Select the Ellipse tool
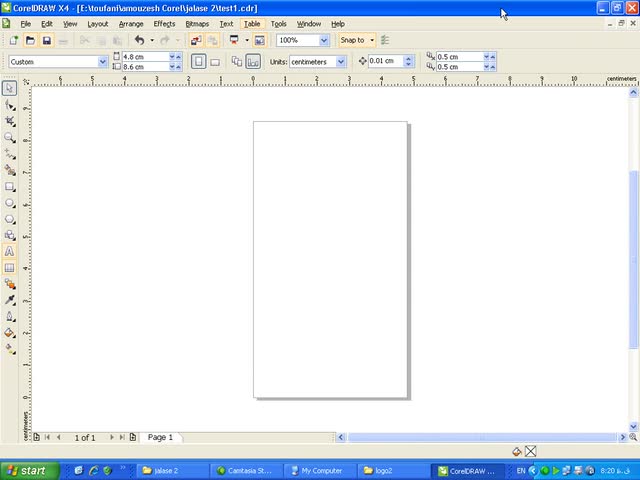The width and height of the screenshot is (640, 480). click(x=9, y=203)
